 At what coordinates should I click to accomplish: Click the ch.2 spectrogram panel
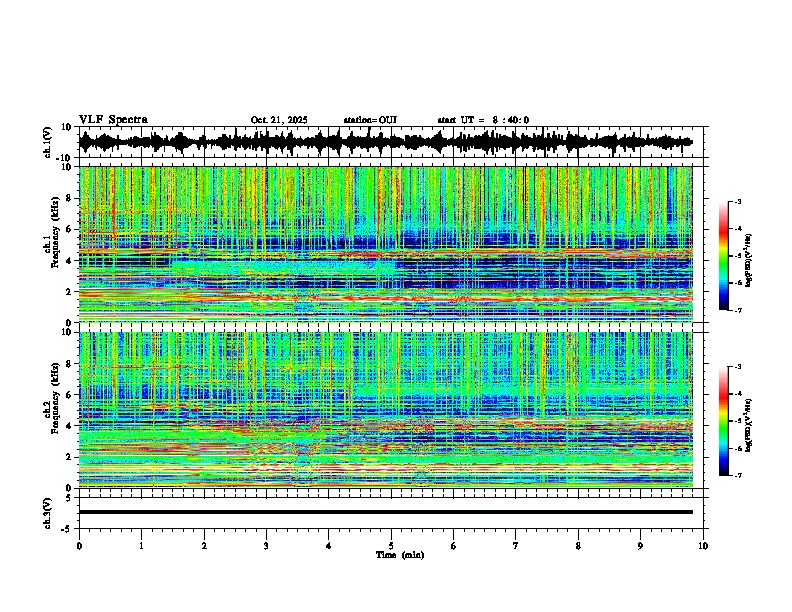385,410
